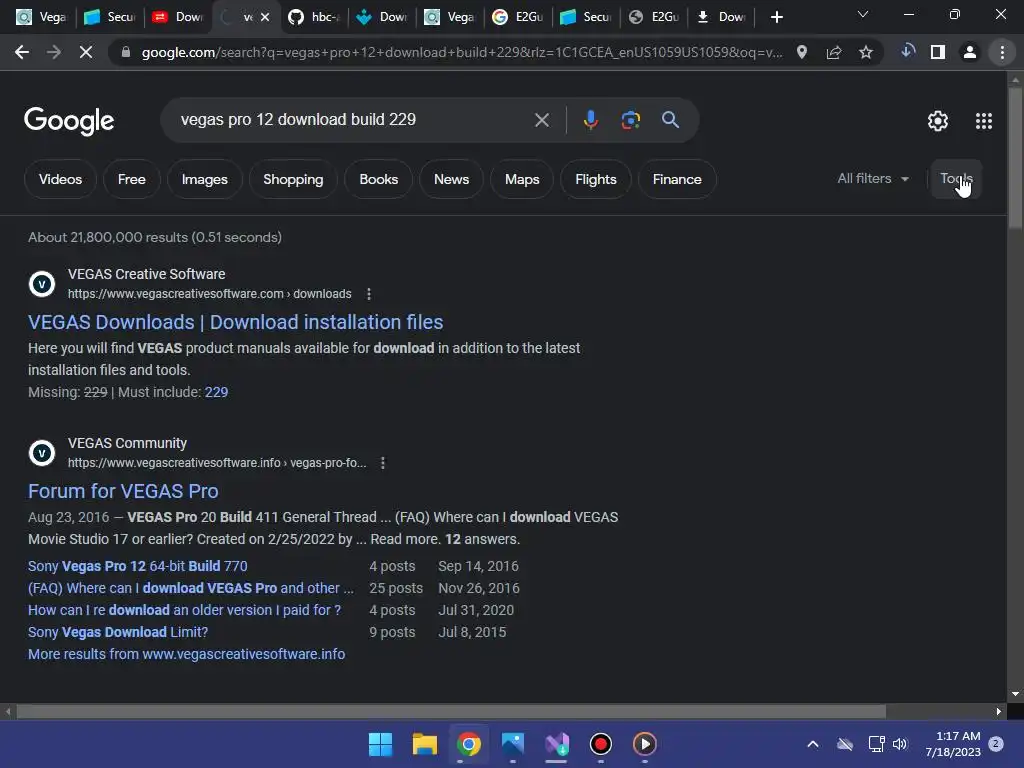Go to Google homepage via logo

point(69,121)
